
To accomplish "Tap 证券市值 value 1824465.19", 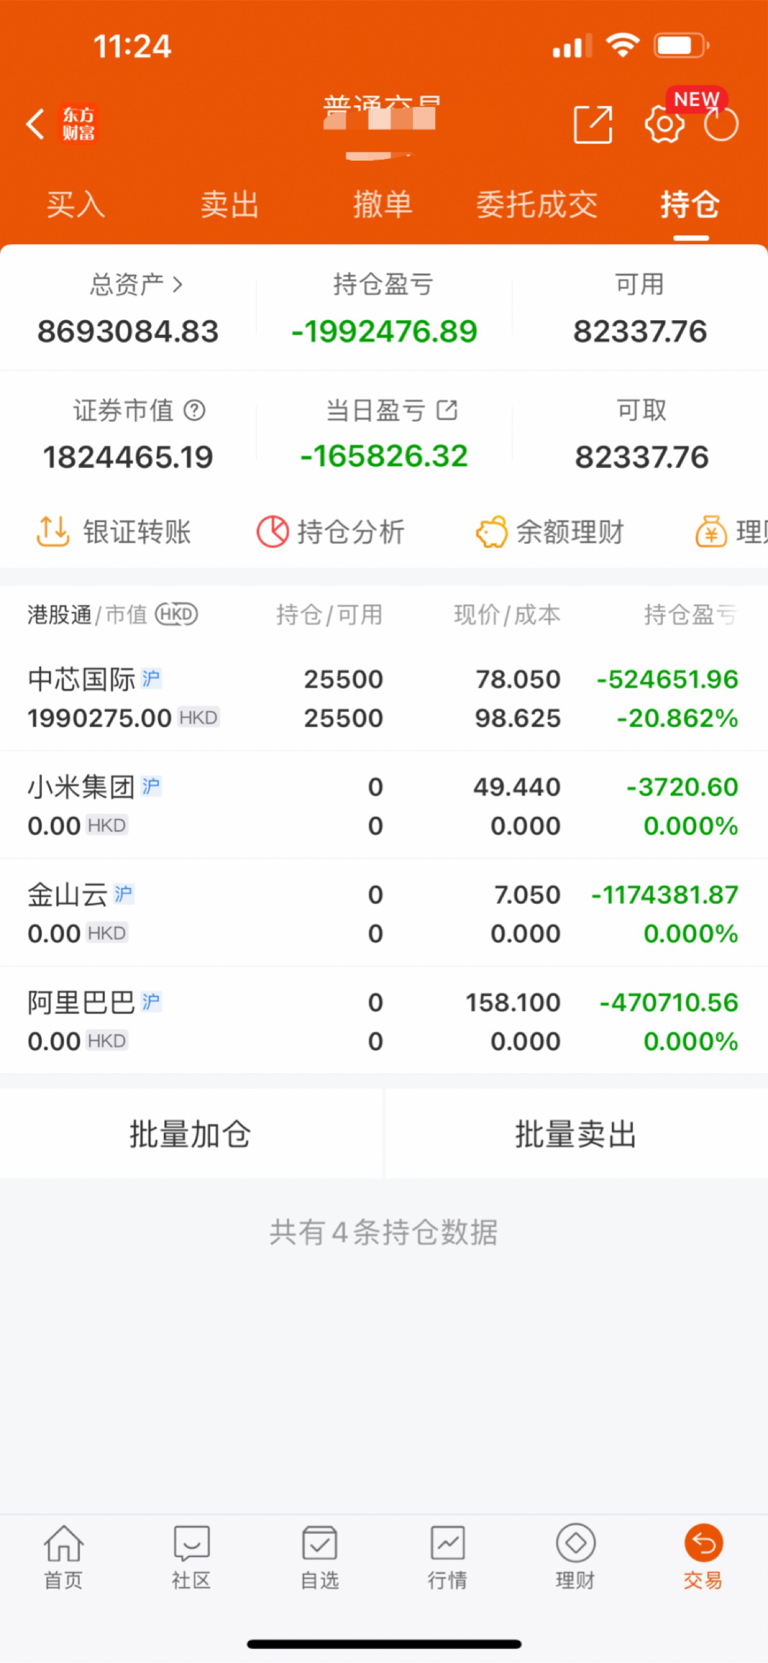I will point(128,457).
